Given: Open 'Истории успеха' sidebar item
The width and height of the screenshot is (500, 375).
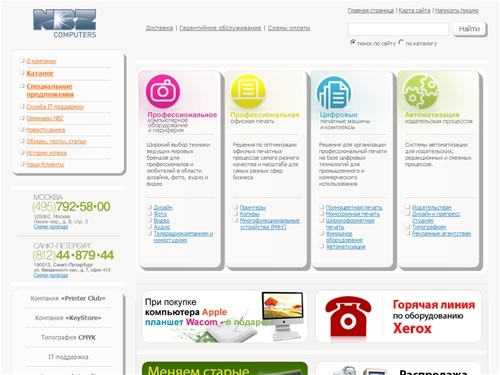Looking at the screenshot, I should (x=46, y=153).
